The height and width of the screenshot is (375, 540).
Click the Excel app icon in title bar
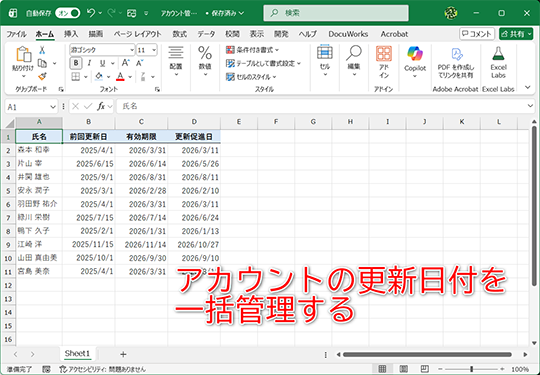(13, 13)
